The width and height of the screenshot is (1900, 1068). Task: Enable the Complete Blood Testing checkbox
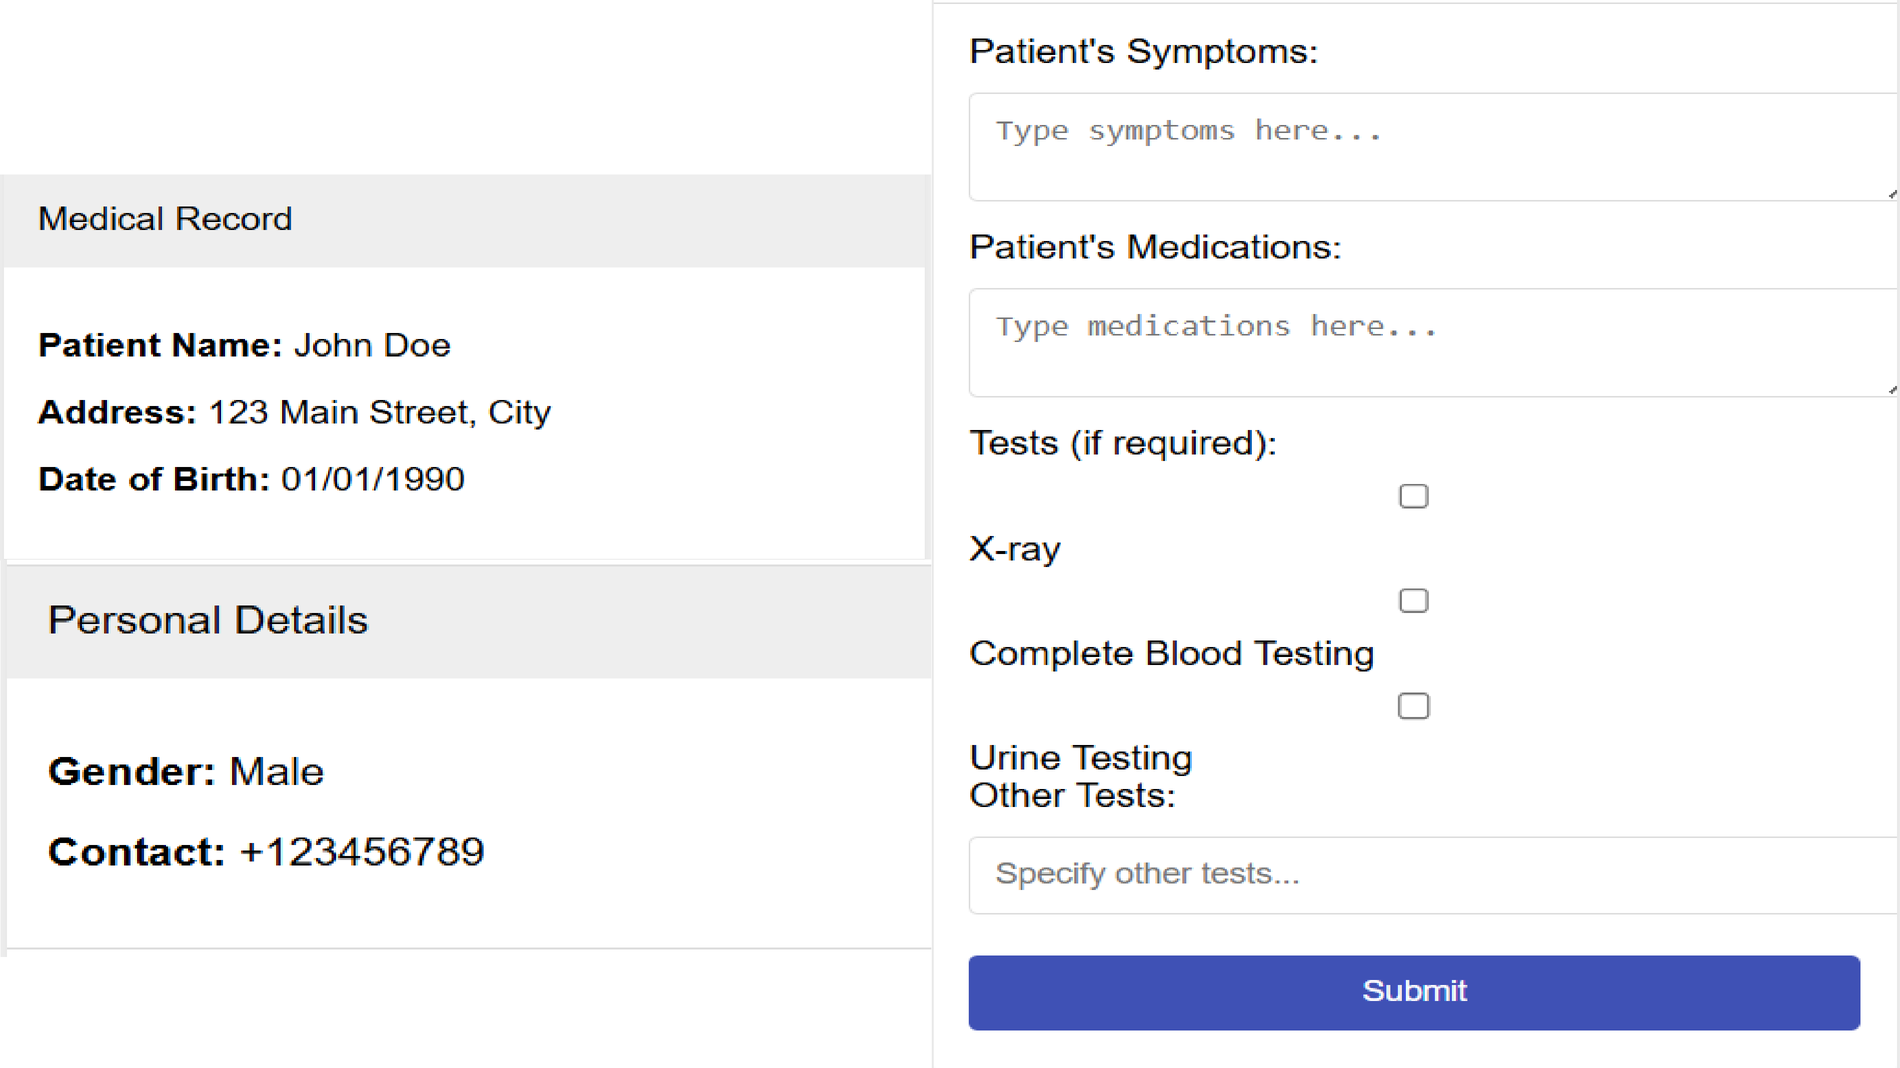tap(1413, 600)
